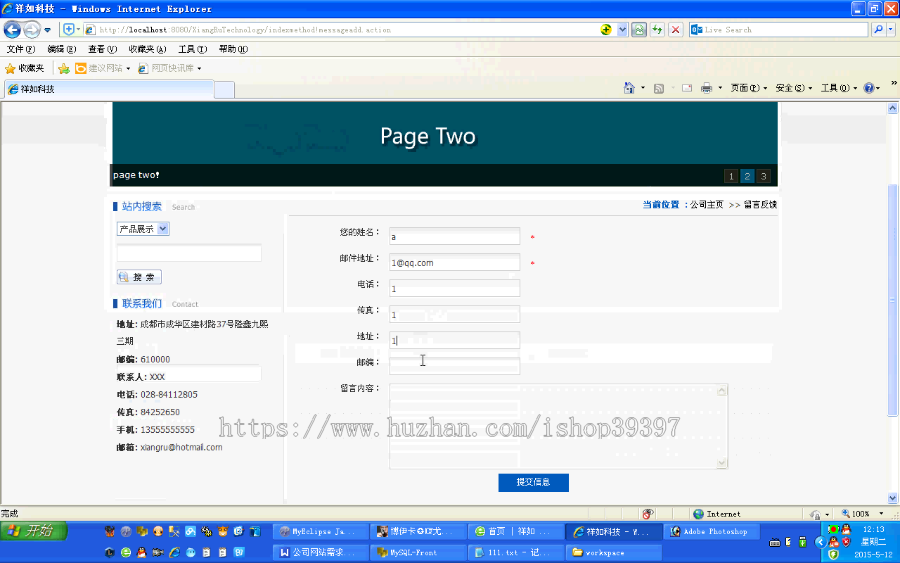Open the workspace folder taskbar item
Screen dimensions: 900x563
coord(613,553)
